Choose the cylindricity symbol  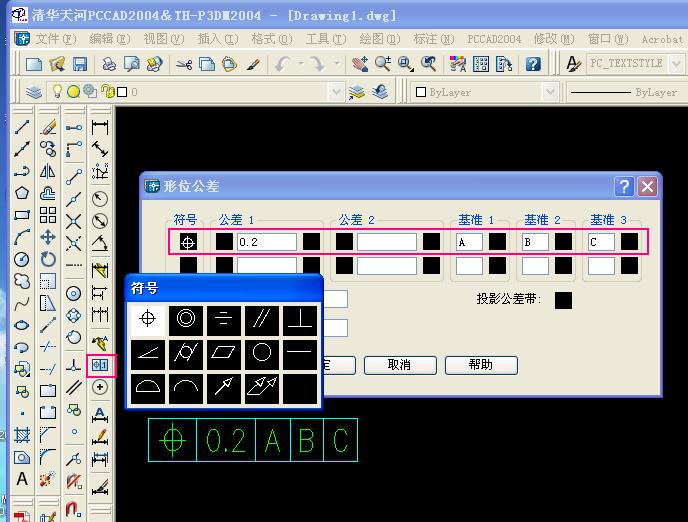pos(186,353)
